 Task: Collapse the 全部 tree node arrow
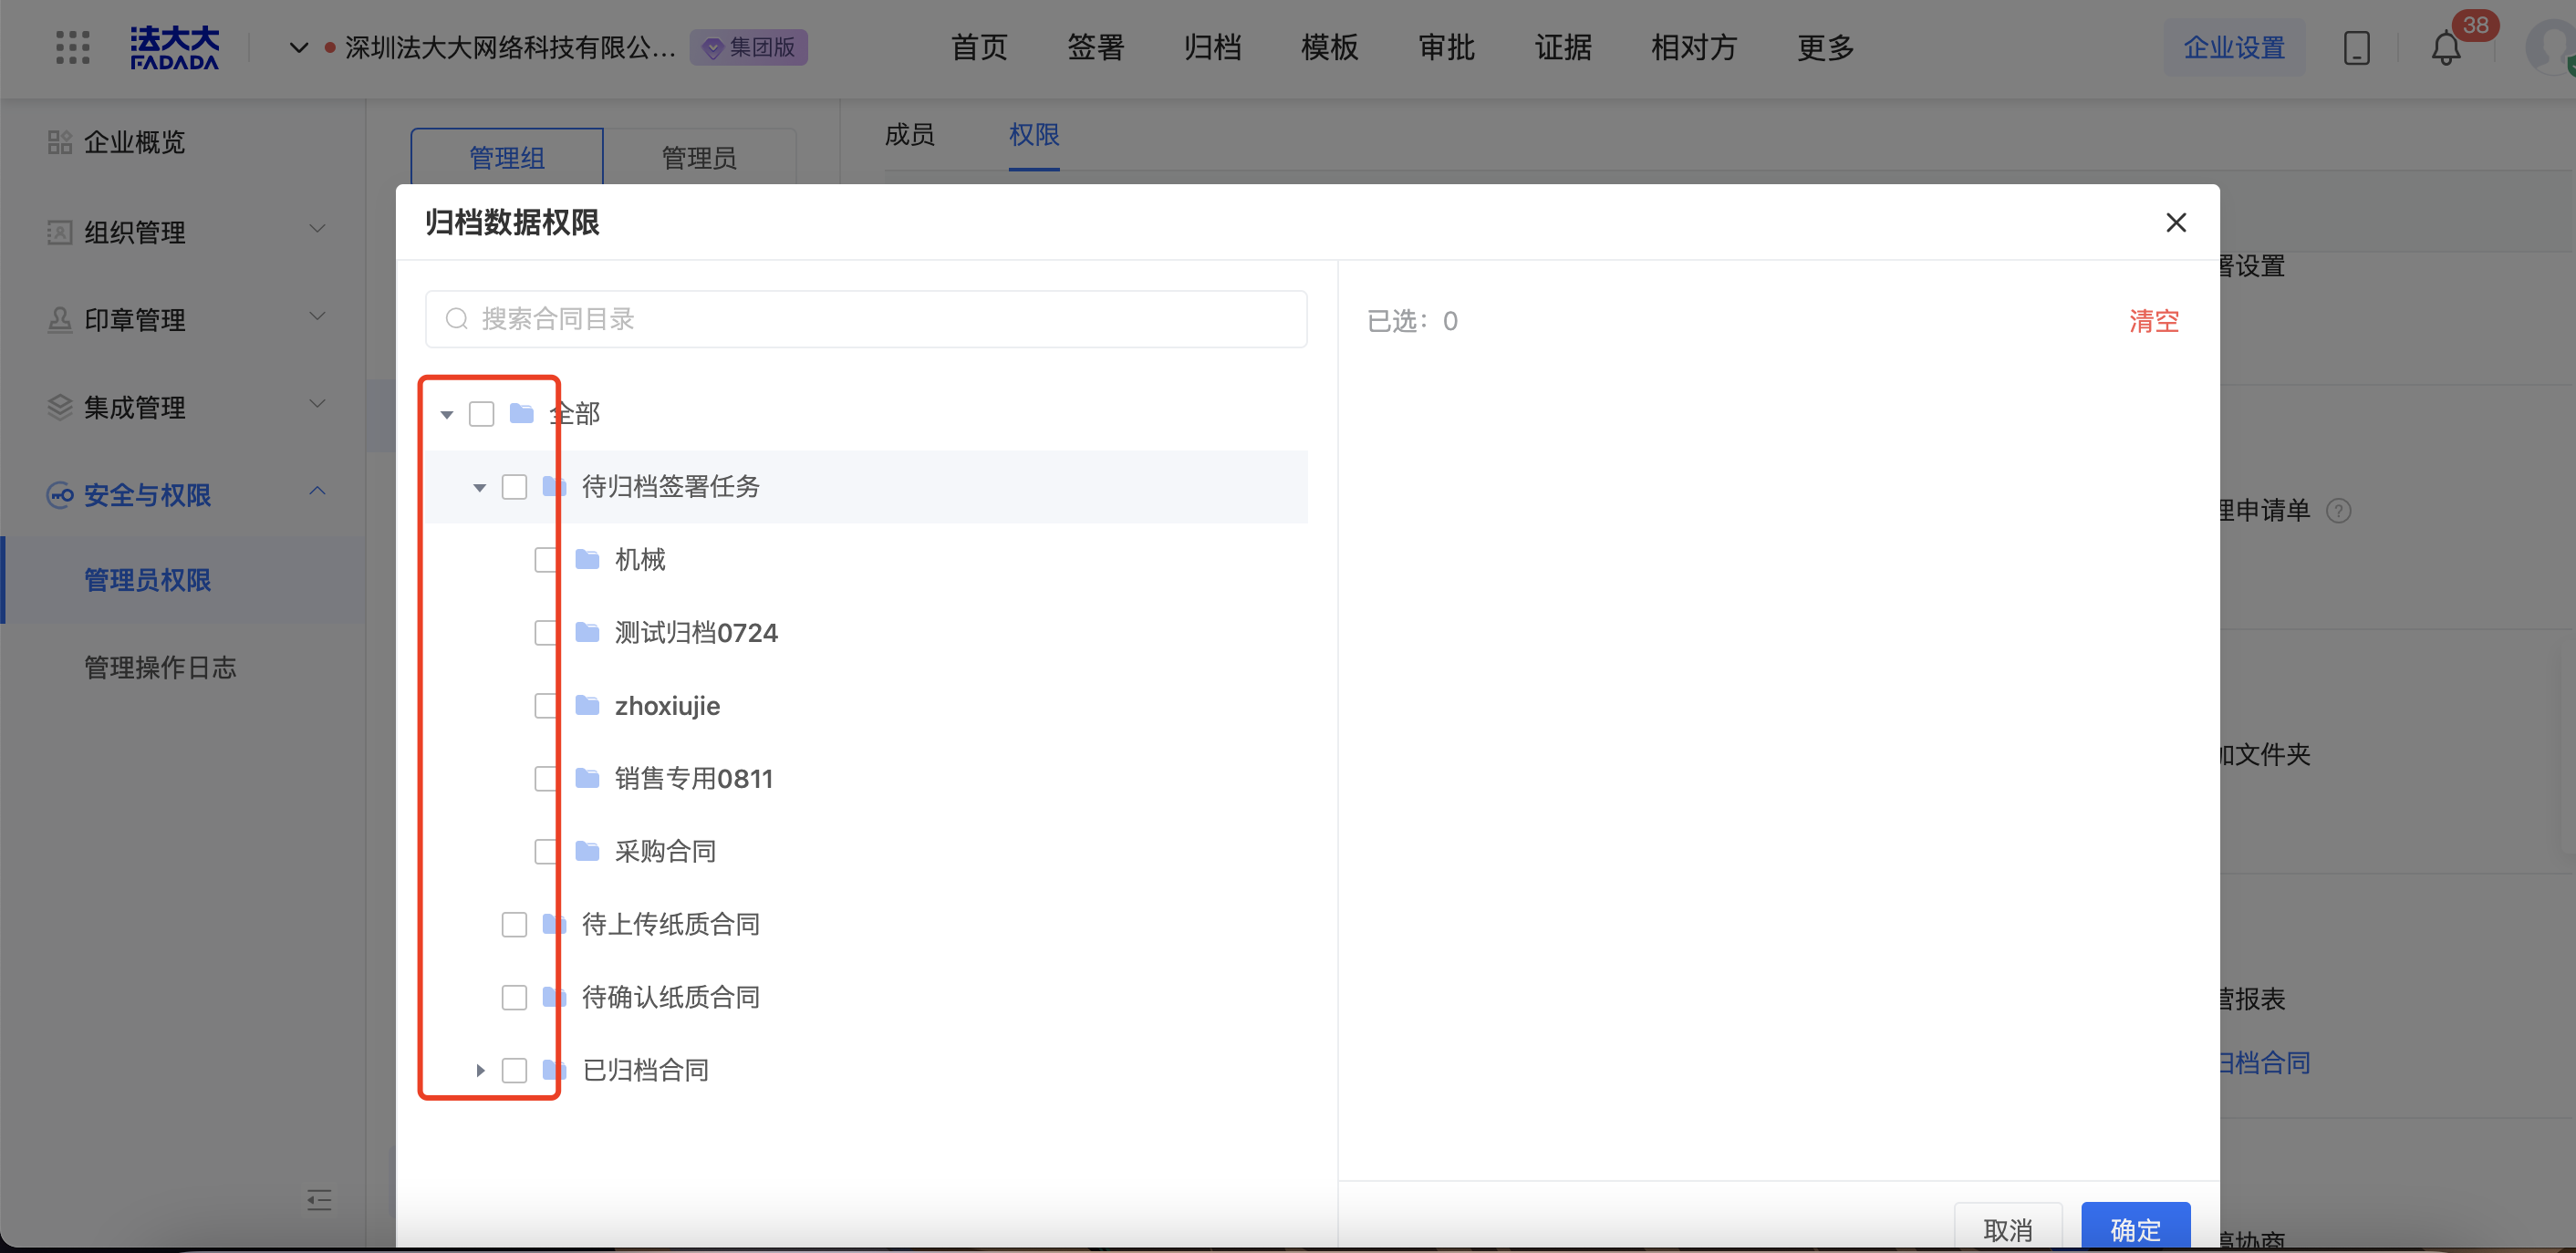[447, 414]
